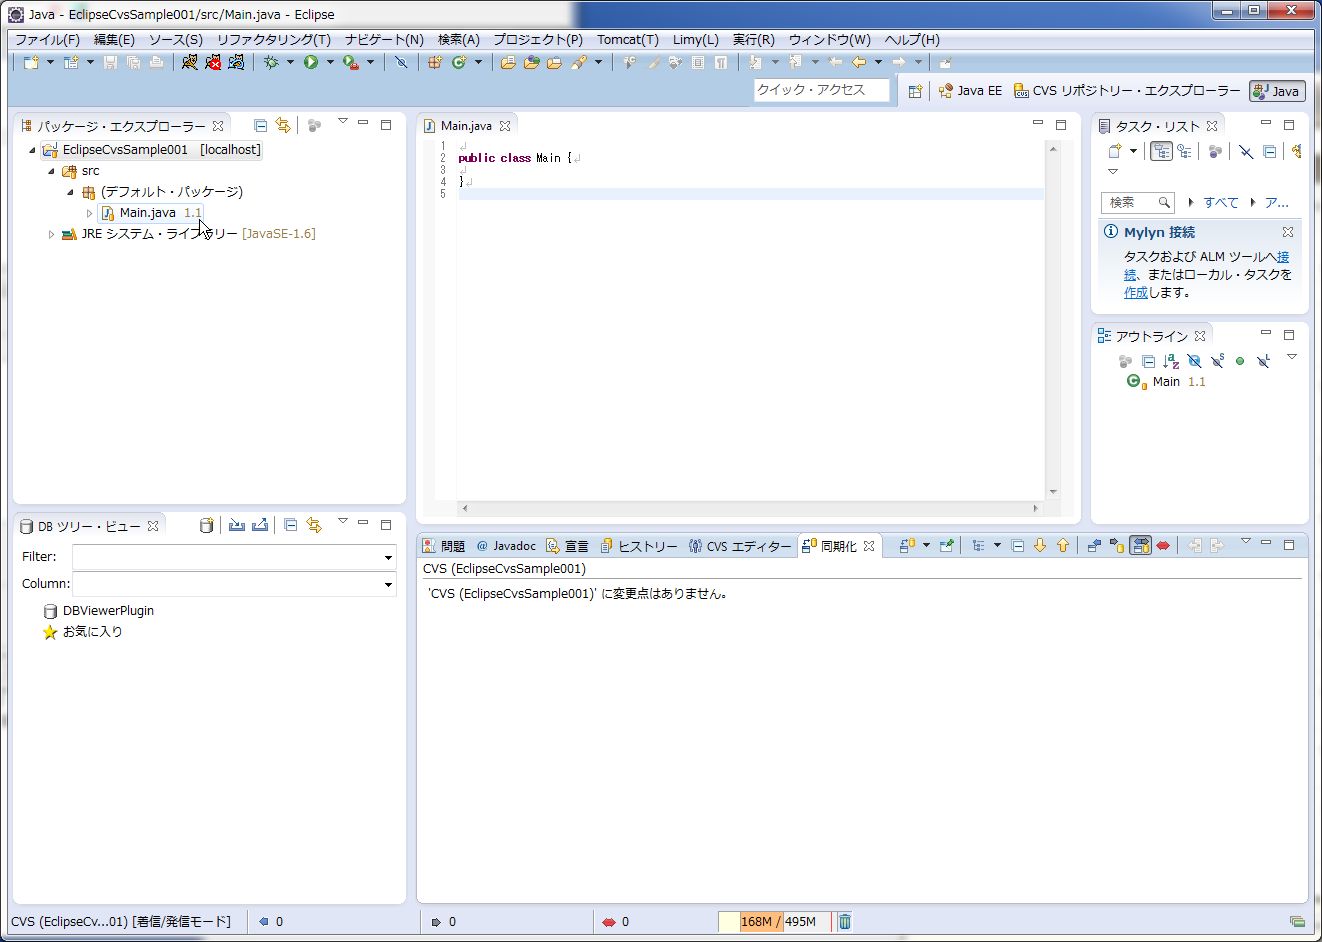The width and height of the screenshot is (1322, 942).
Task: Click the Collapse All icon in Package Explorer
Action: pyautogui.click(x=260, y=125)
